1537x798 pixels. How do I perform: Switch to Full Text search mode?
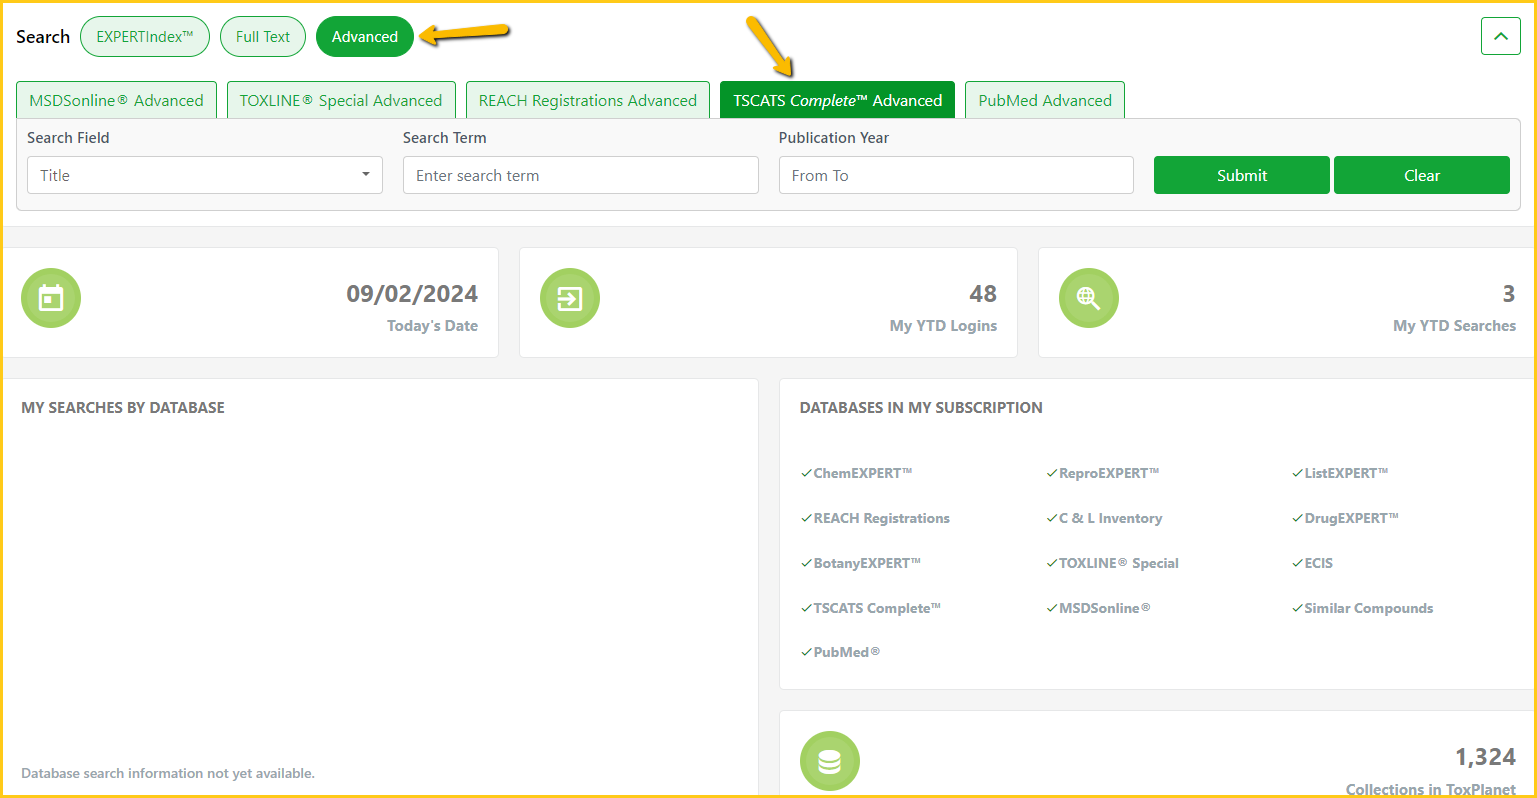pyautogui.click(x=263, y=37)
